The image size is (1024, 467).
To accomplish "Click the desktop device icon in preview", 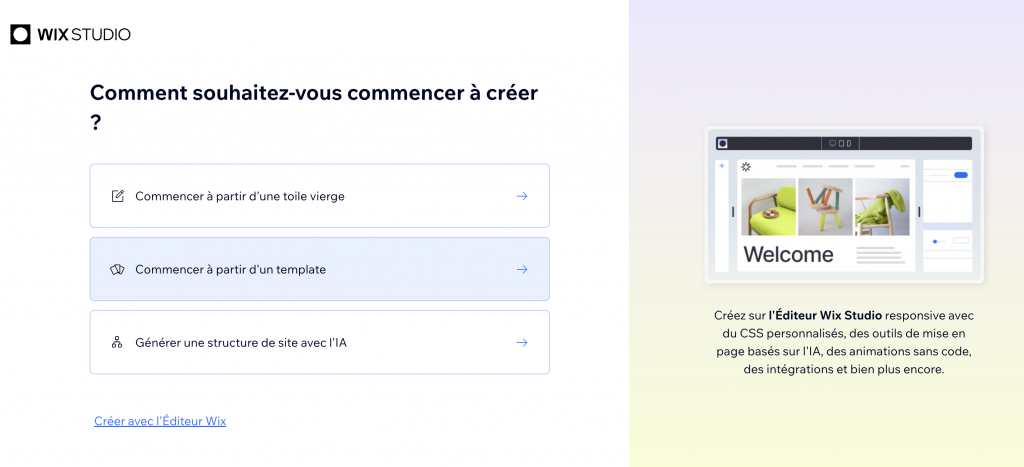I will coord(833,143).
